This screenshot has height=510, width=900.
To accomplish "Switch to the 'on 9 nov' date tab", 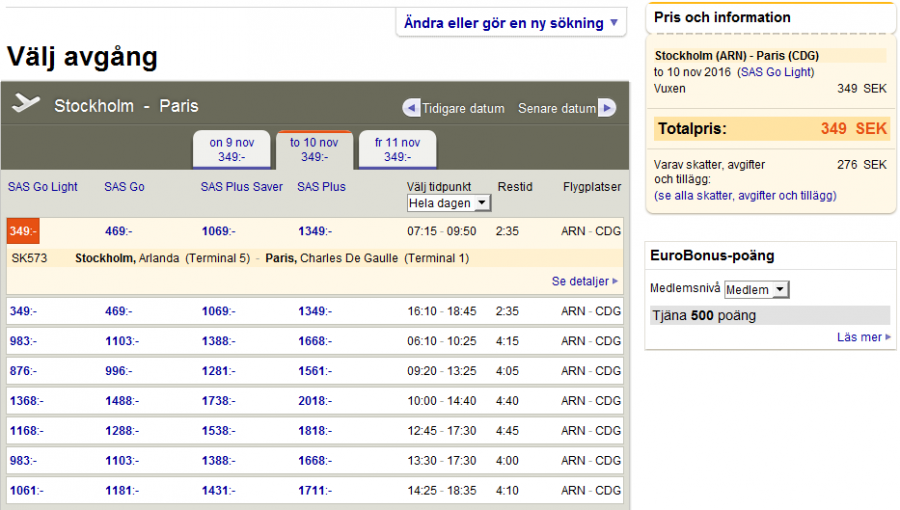I will click(231, 150).
